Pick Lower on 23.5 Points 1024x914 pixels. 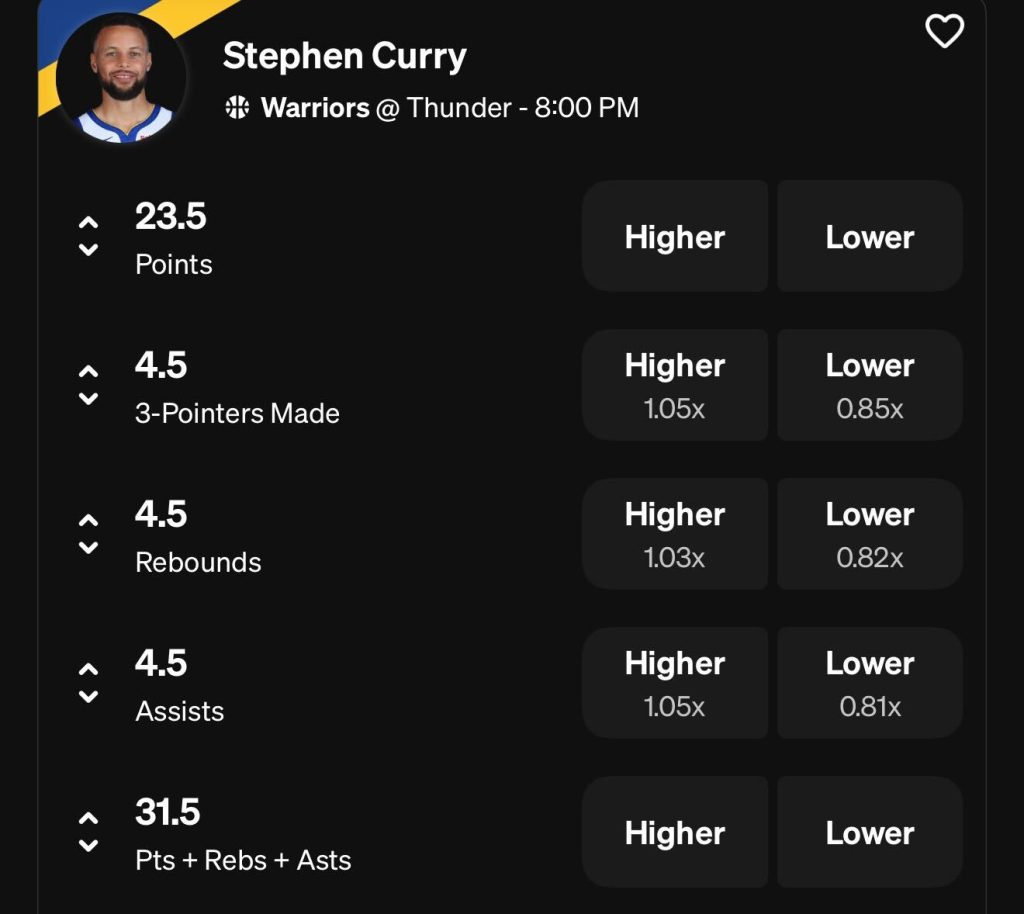(868, 236)
